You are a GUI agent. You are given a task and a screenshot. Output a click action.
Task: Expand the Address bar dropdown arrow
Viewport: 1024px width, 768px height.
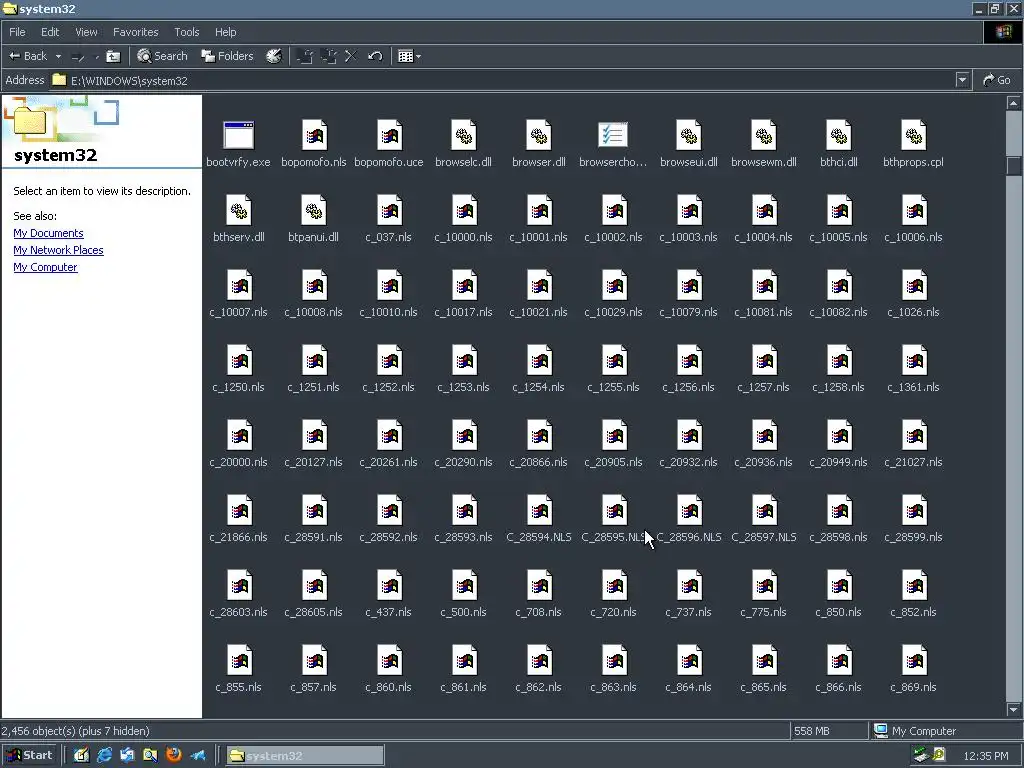tap(962, 80)
